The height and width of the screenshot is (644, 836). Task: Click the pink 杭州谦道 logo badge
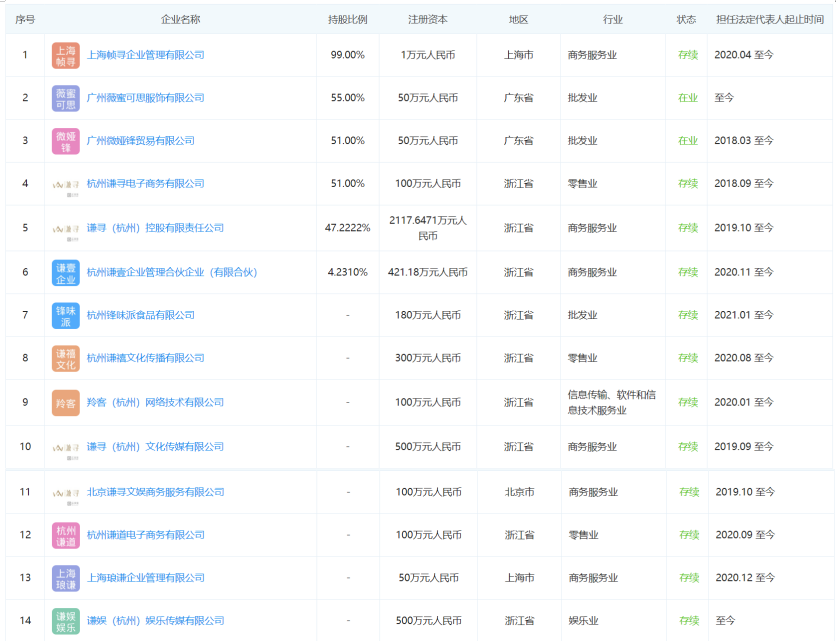coord(65,535)
